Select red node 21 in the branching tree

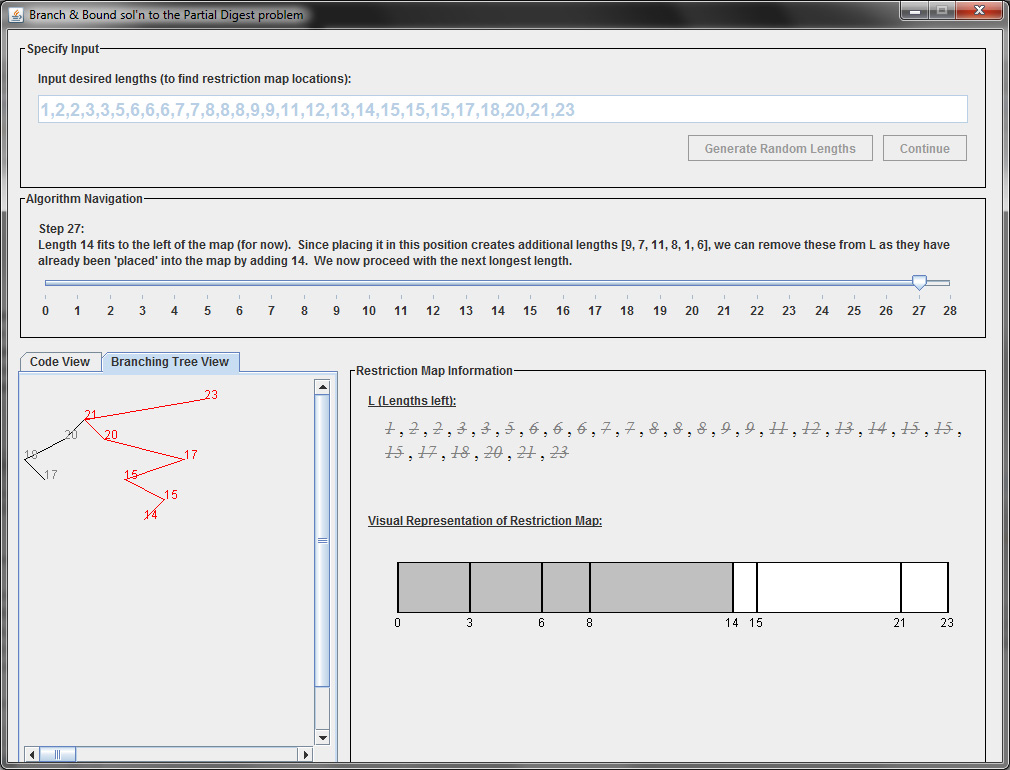91,415
